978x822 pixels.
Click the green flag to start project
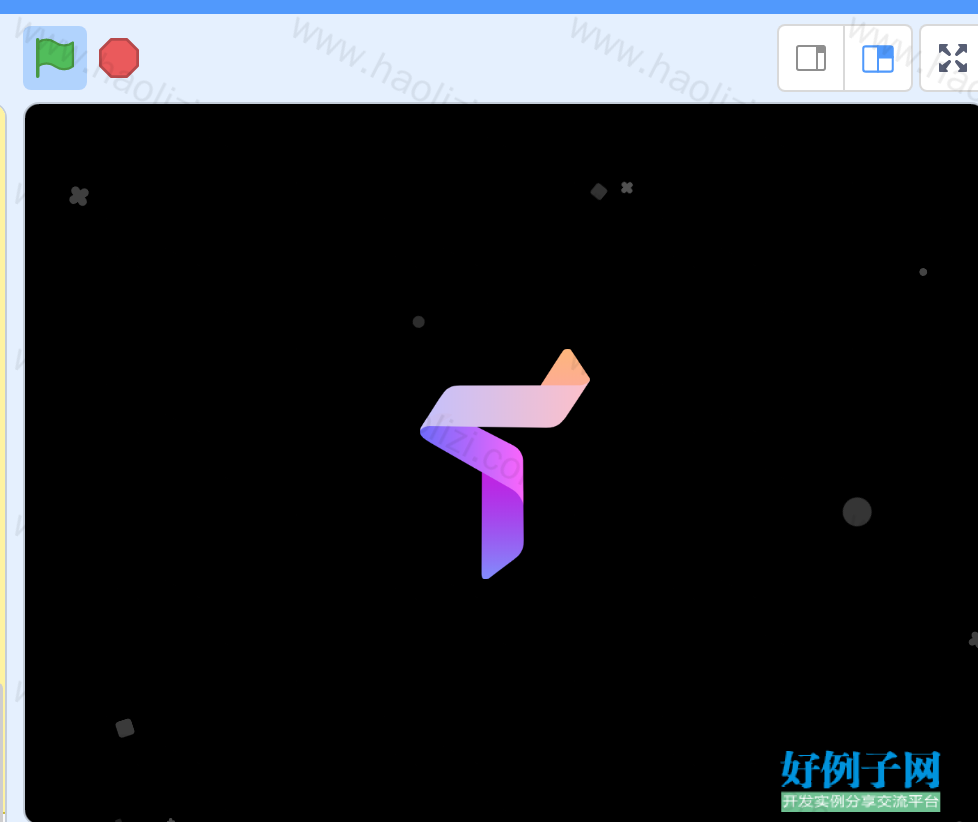point(55,58)
